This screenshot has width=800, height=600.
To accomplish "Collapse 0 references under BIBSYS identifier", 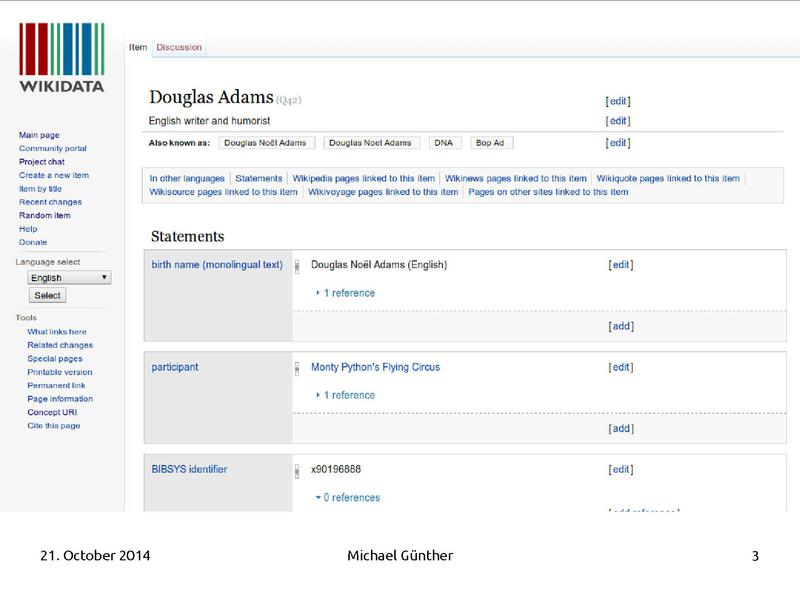I will tap(347, 497).
